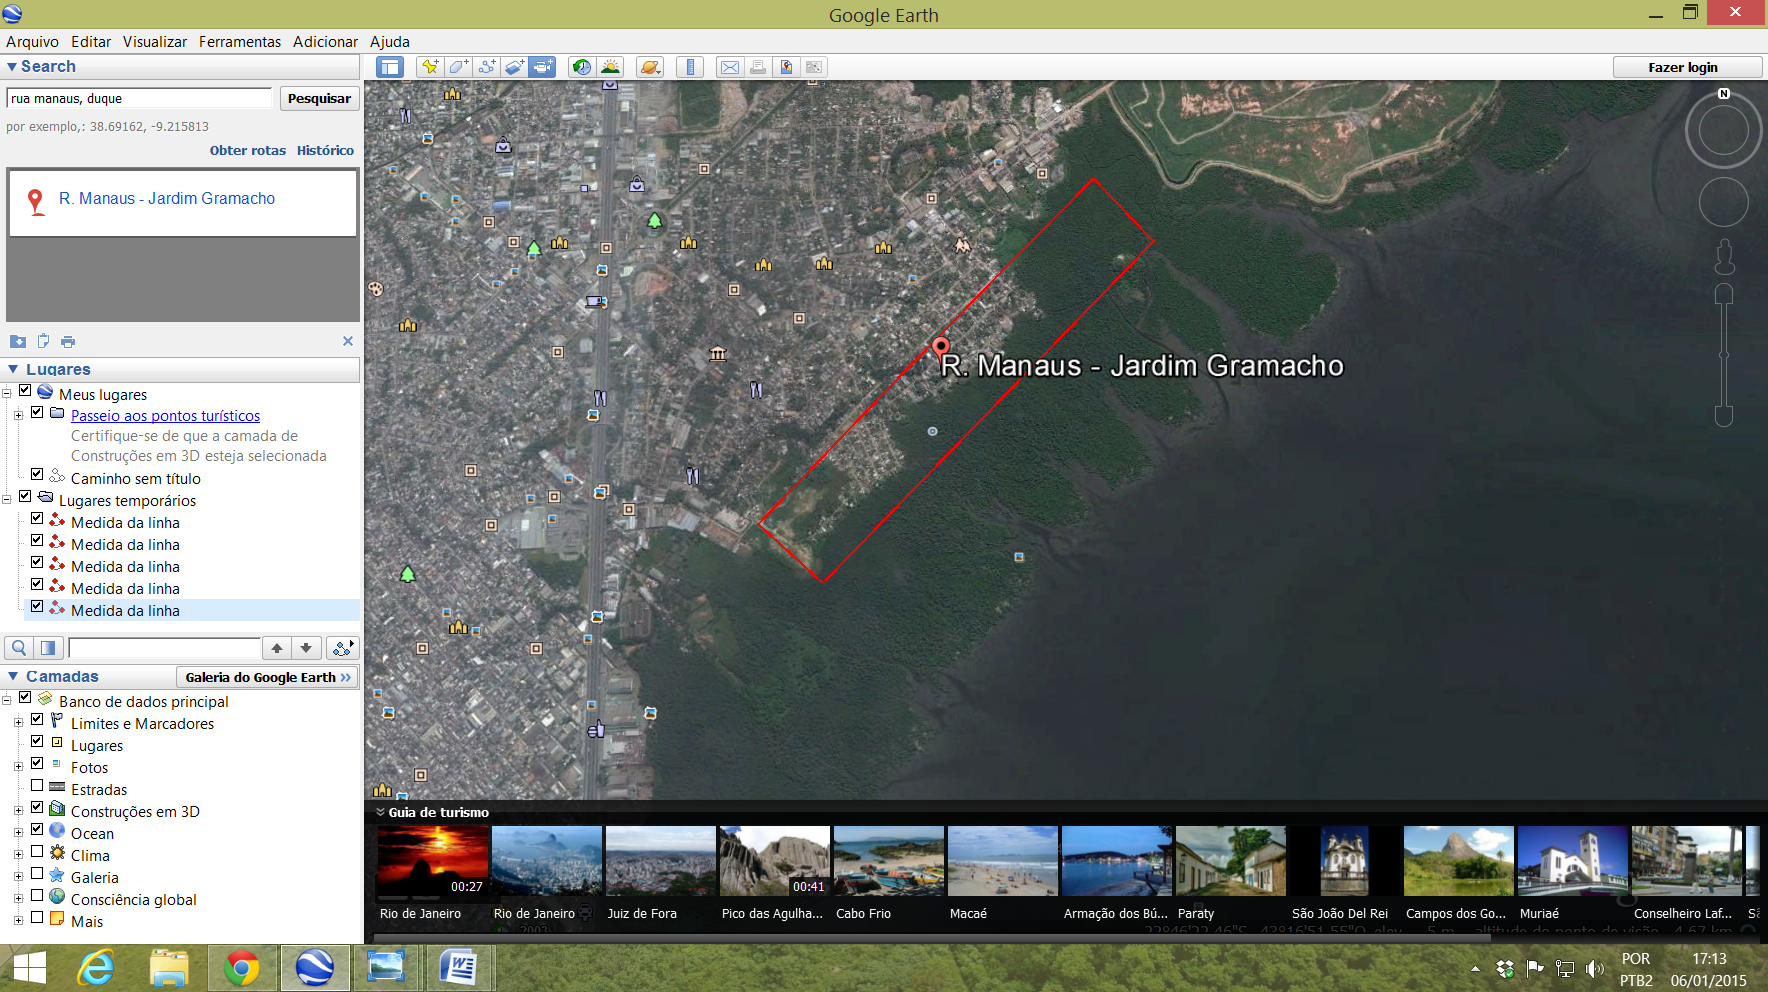Disable the Ocean layer checkbox
The height and width of the screenshot is (992, 1768).
click(37, 829)
